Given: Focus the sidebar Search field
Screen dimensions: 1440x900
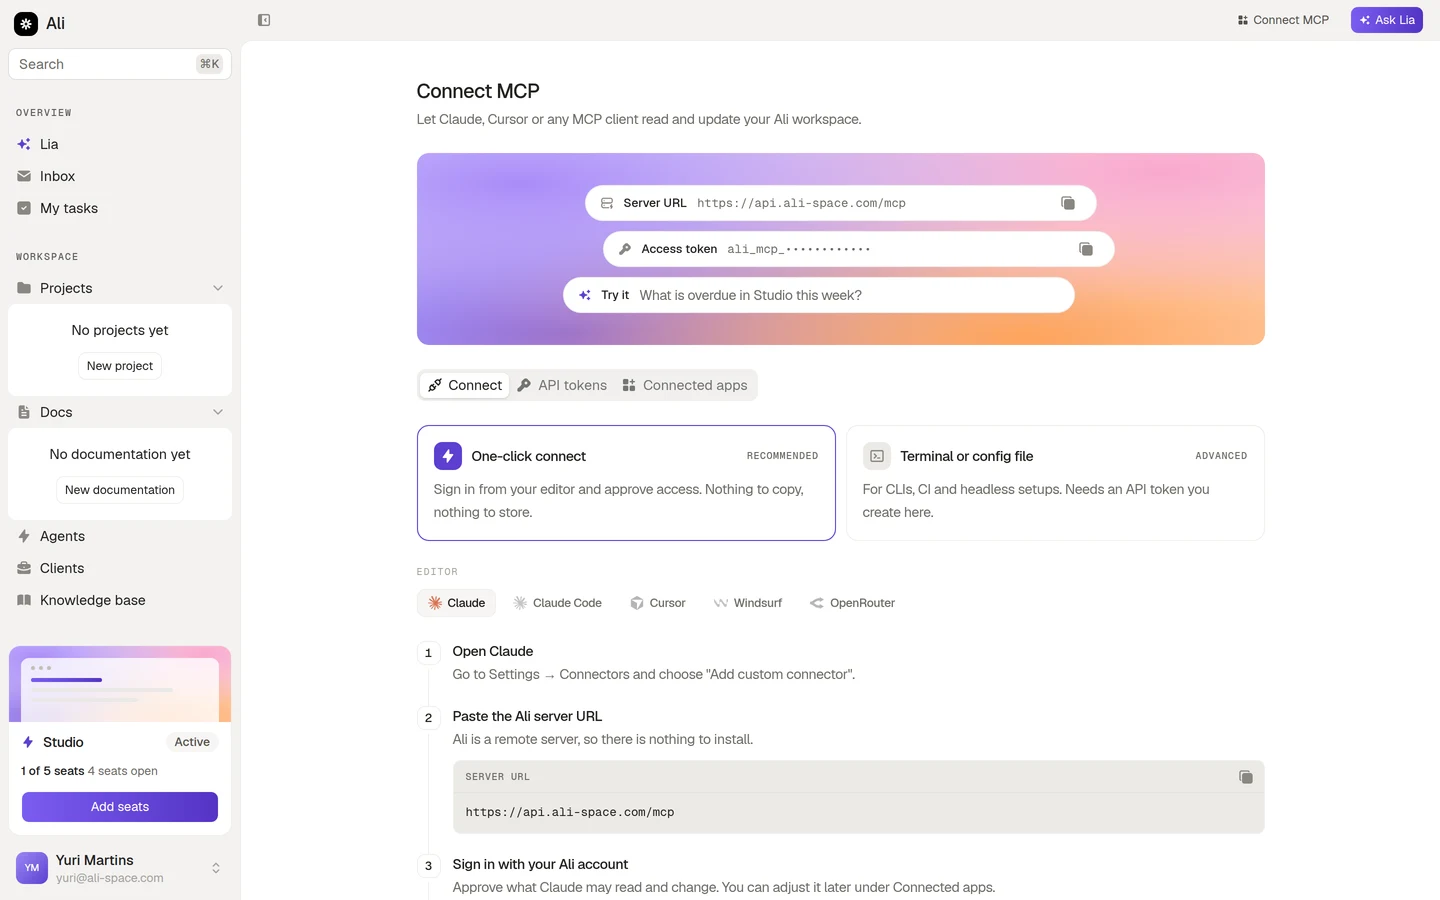Looking at the screenshot, I should coord(120,64).
